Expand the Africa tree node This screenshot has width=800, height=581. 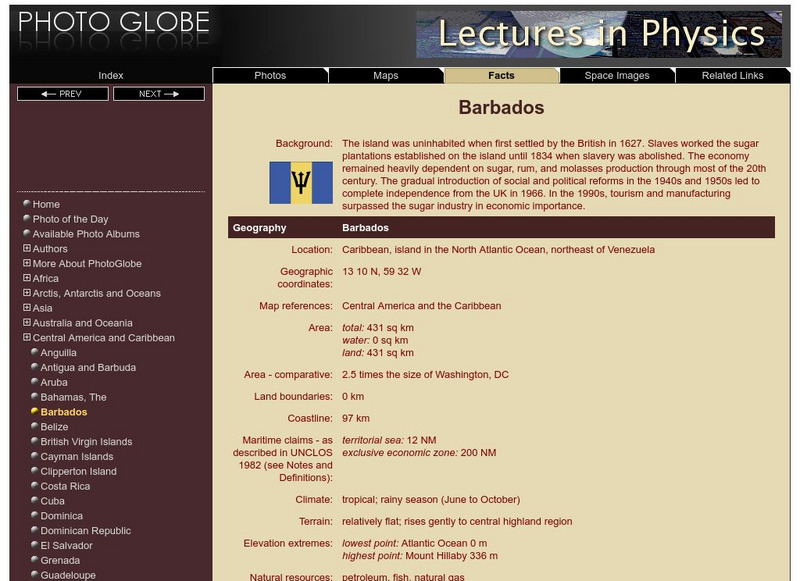point(27,278)
